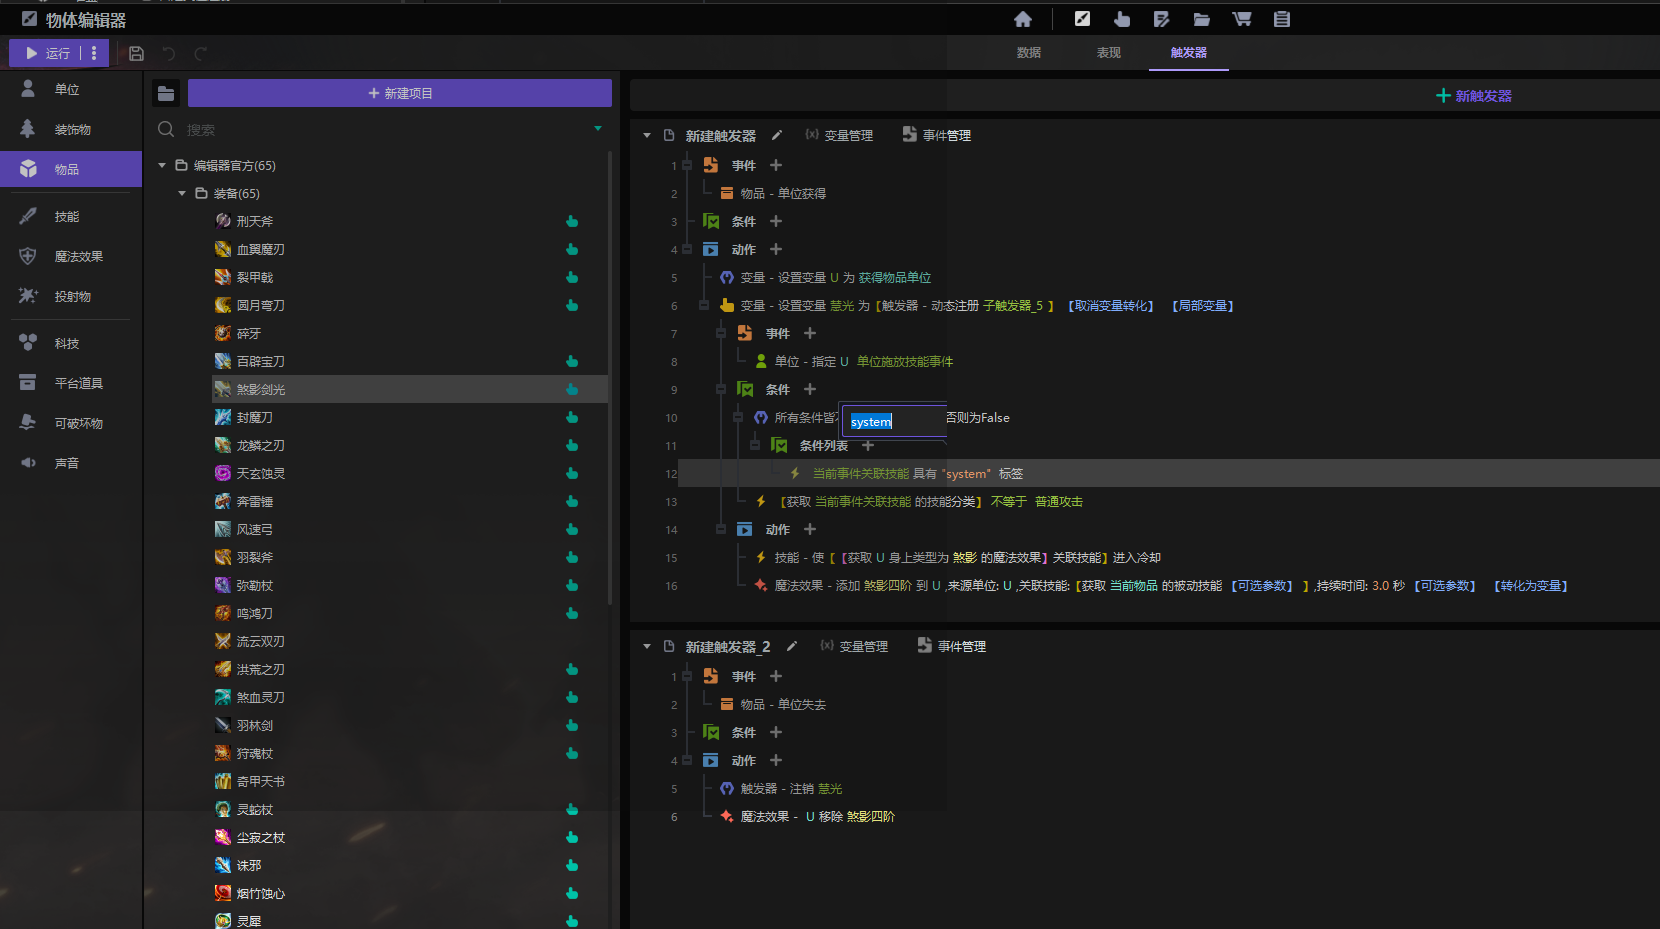Switch to the 表现 tab
The width and height of the screenshot is (1660, 929).
click(x=1109, y=52)
